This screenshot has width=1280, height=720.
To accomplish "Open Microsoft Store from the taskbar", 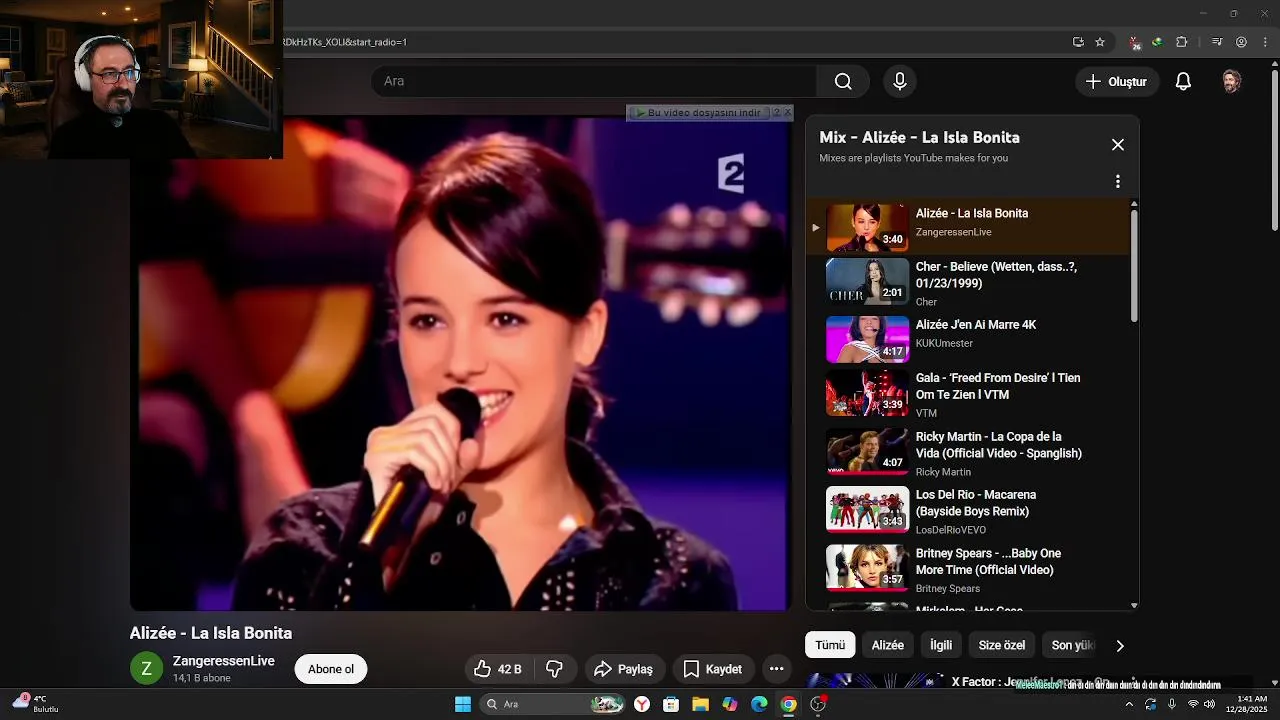I will point(671,704).
